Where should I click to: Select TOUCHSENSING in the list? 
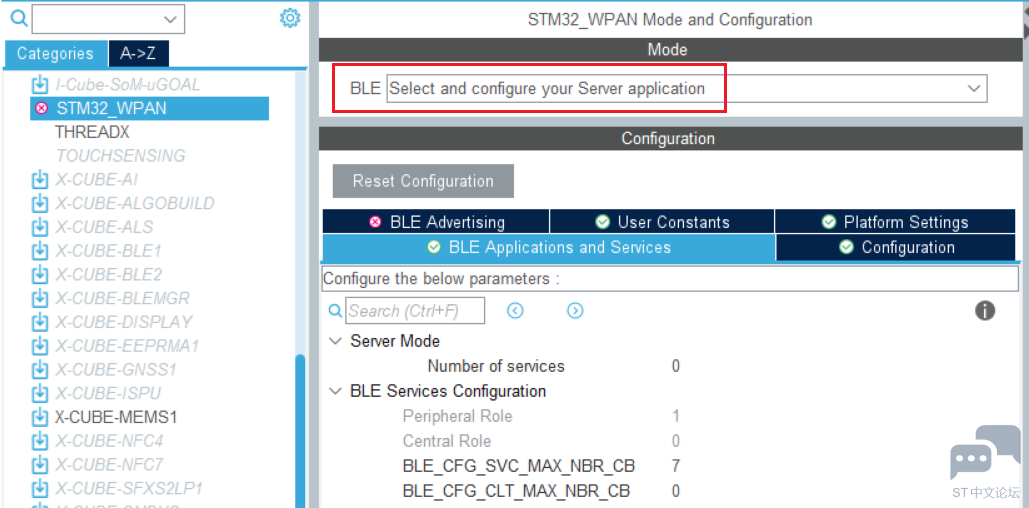pyautogui.click(x=120, y=156)
